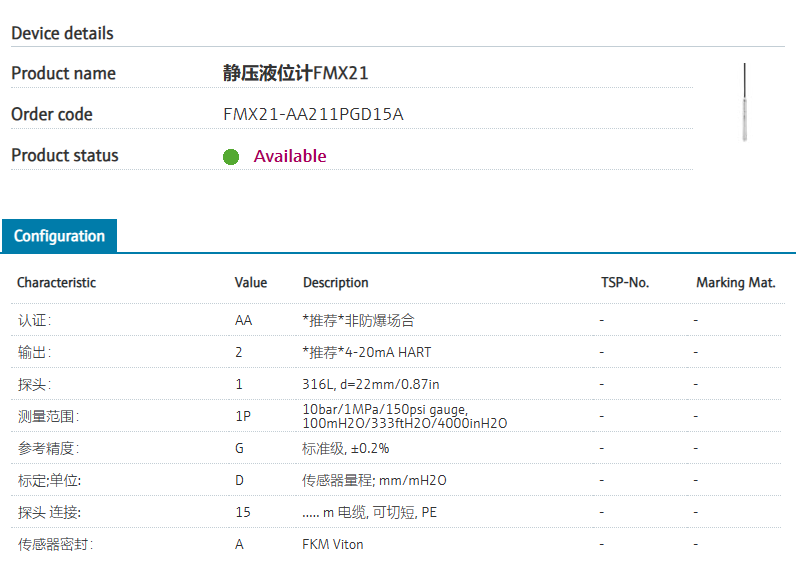
Task: Click the Marking Mat. column header
Action: [x=736, y=282]
